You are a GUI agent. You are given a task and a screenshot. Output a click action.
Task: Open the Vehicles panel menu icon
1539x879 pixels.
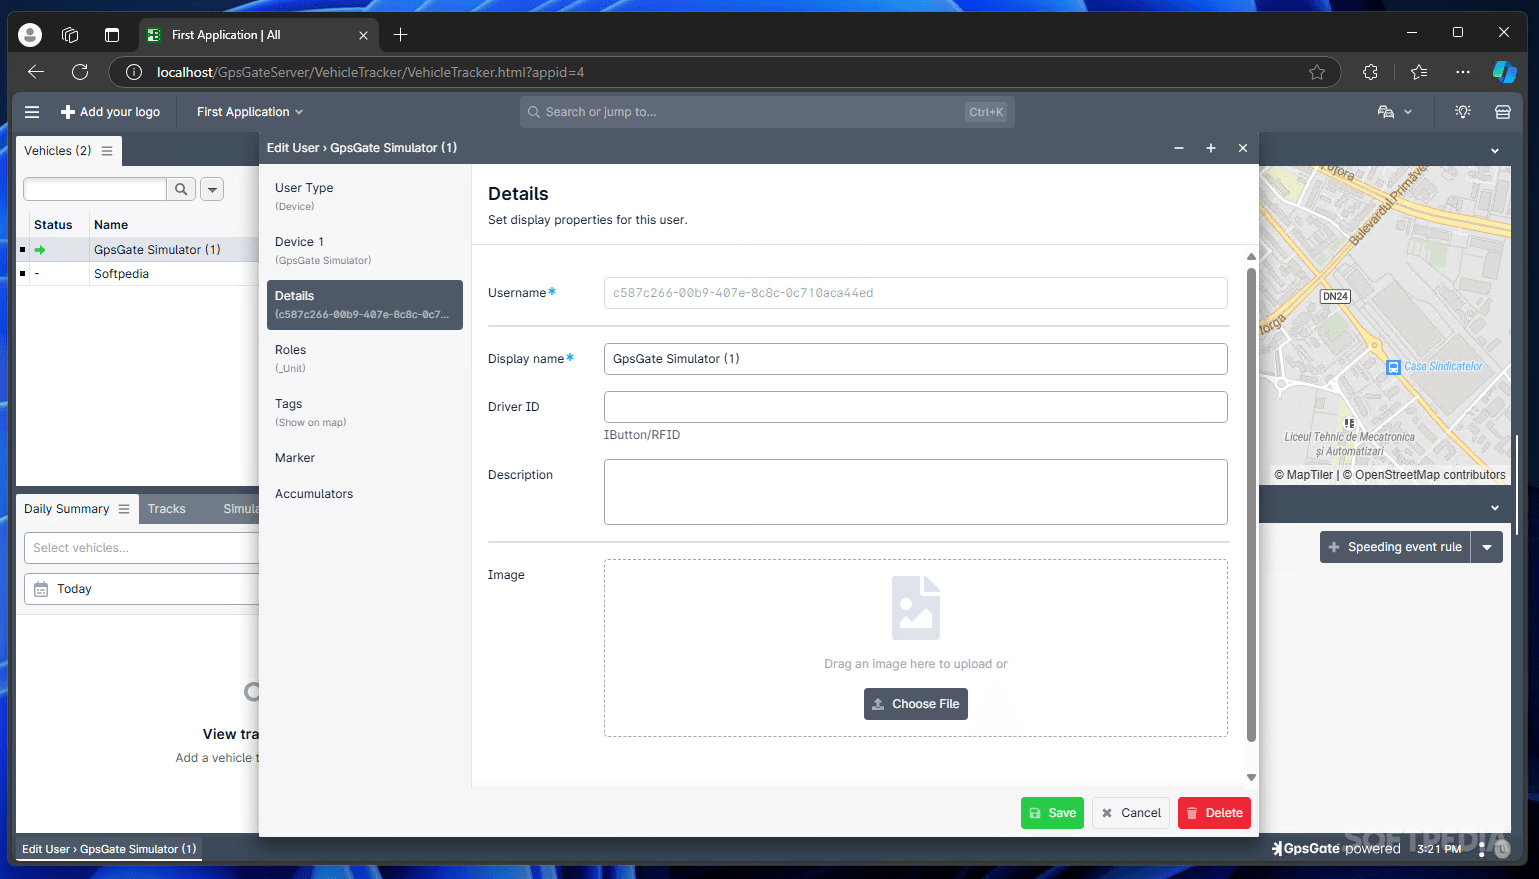tap(107, 151)
